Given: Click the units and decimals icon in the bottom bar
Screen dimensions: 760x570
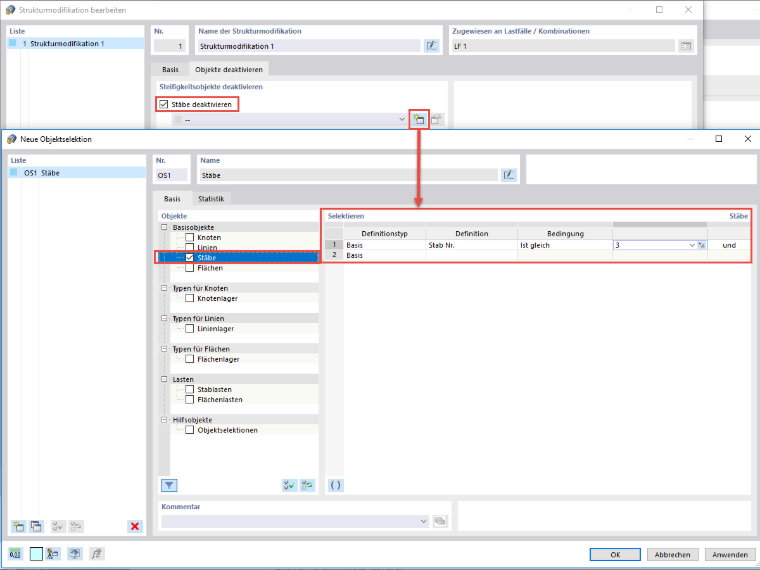Looking at the screenshot, I should pyautogui.click(x=16, y=554).
